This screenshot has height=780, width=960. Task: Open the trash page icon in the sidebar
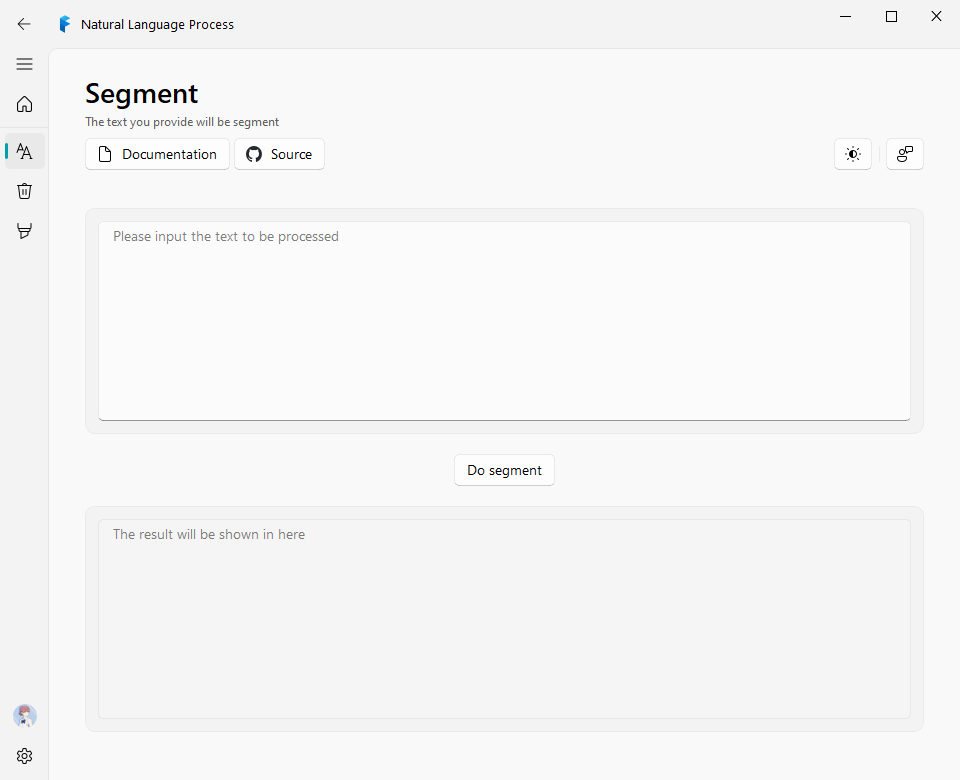click(24, 191)
